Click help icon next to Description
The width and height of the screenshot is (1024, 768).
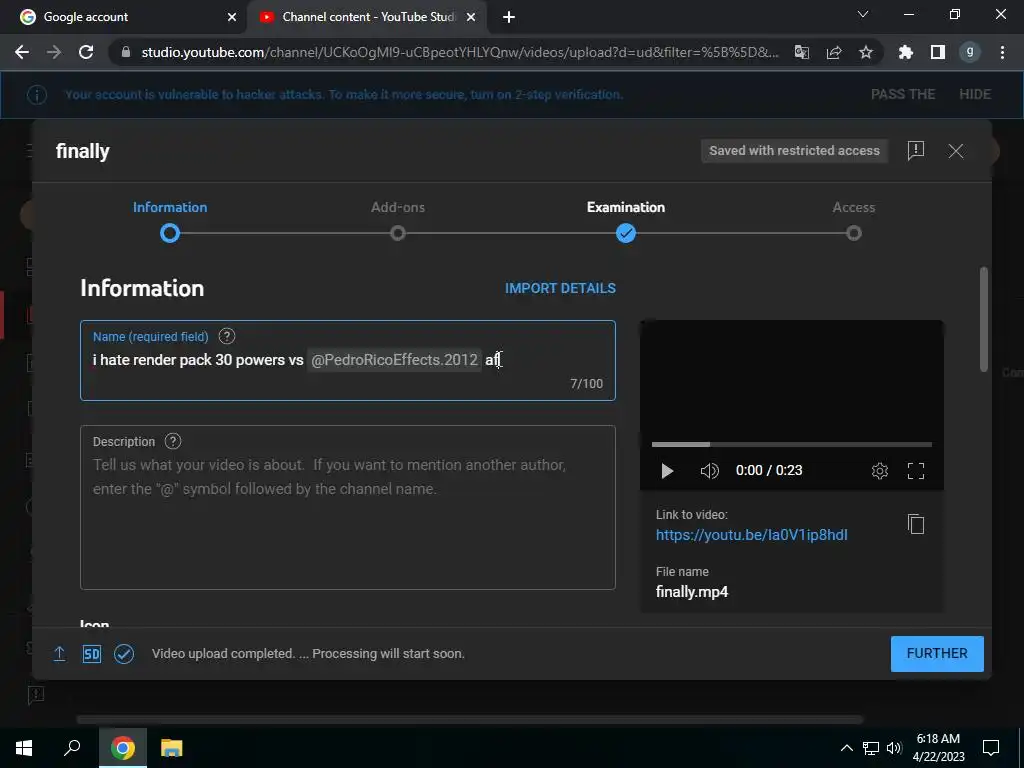tap(173, 441)
